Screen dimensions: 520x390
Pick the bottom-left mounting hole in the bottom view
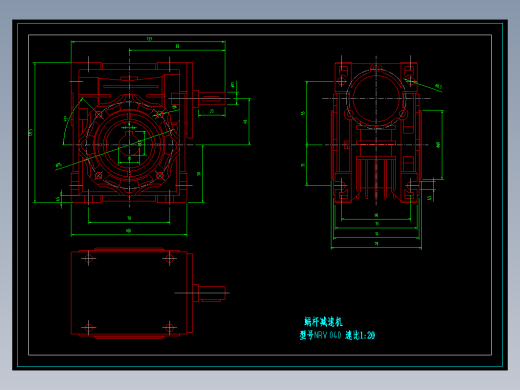(88, 328)
